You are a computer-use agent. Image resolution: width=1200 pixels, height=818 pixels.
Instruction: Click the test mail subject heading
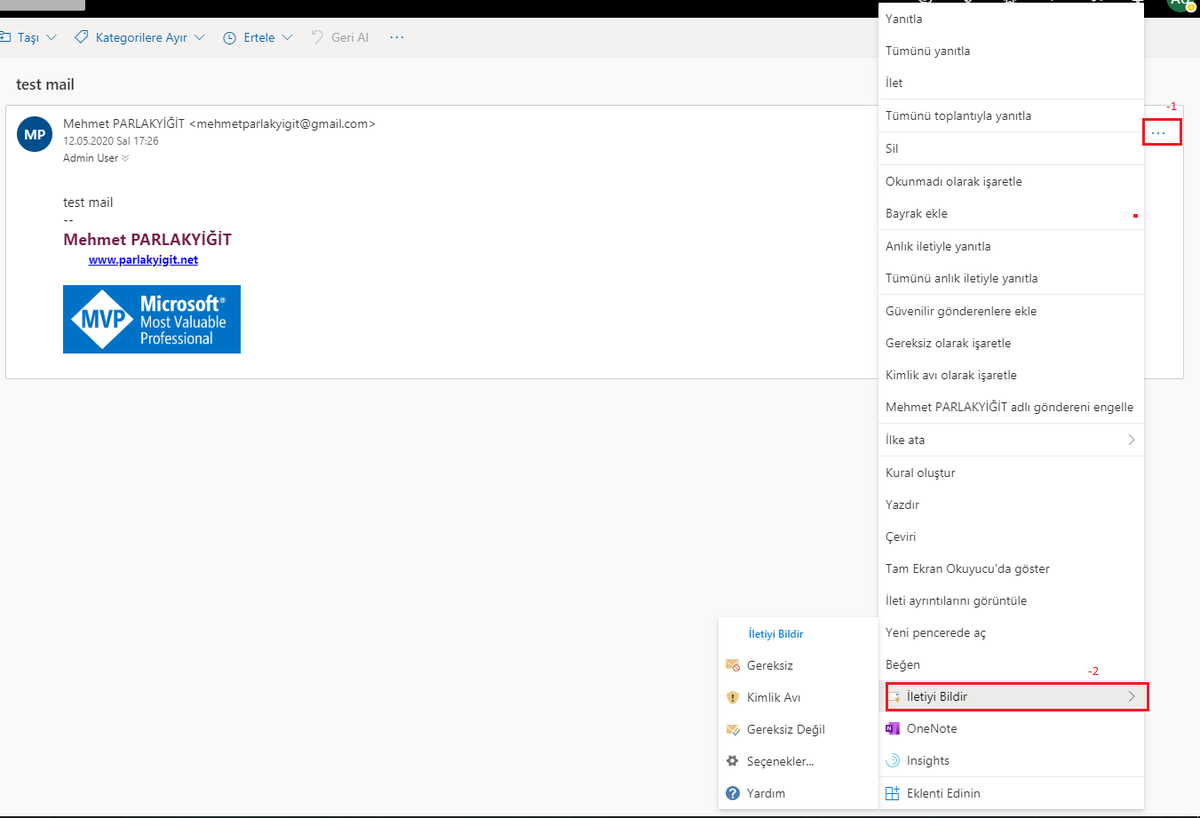point(45,85)
